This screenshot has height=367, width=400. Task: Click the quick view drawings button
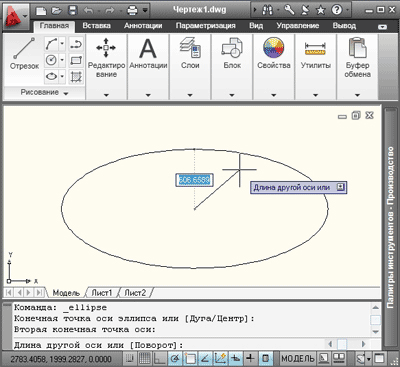click(x=339, y=359)
